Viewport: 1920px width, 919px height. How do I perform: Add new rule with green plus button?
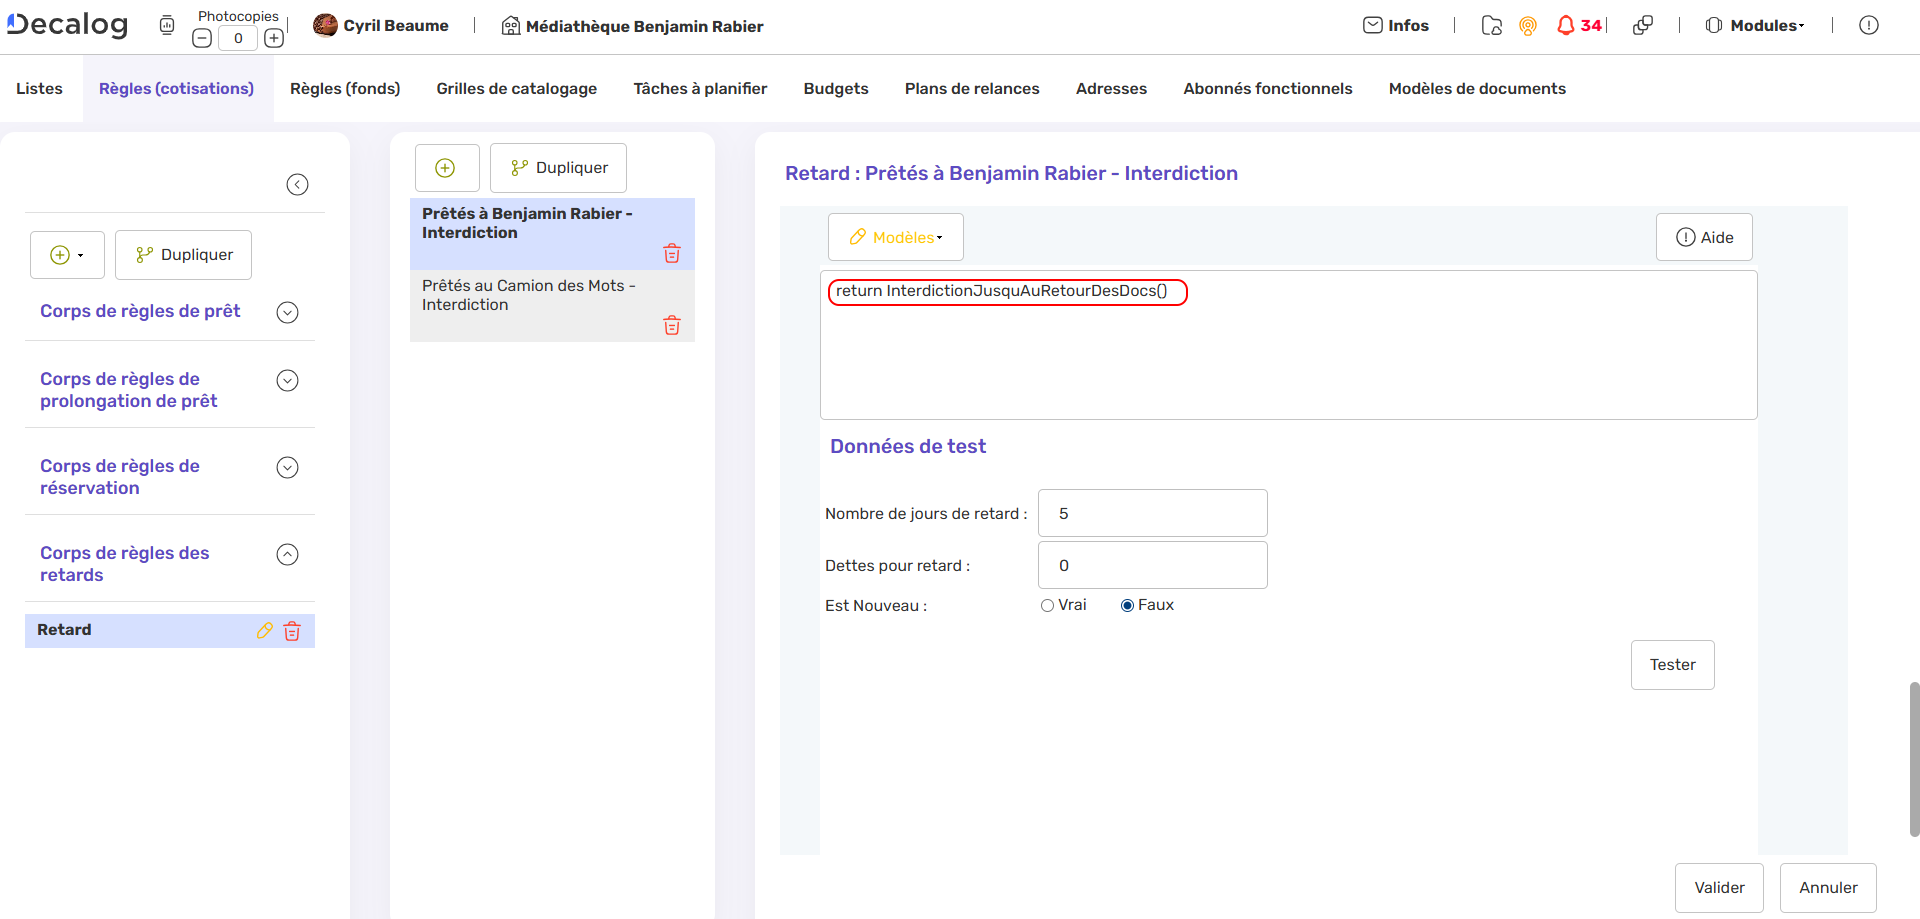(446, 168)
